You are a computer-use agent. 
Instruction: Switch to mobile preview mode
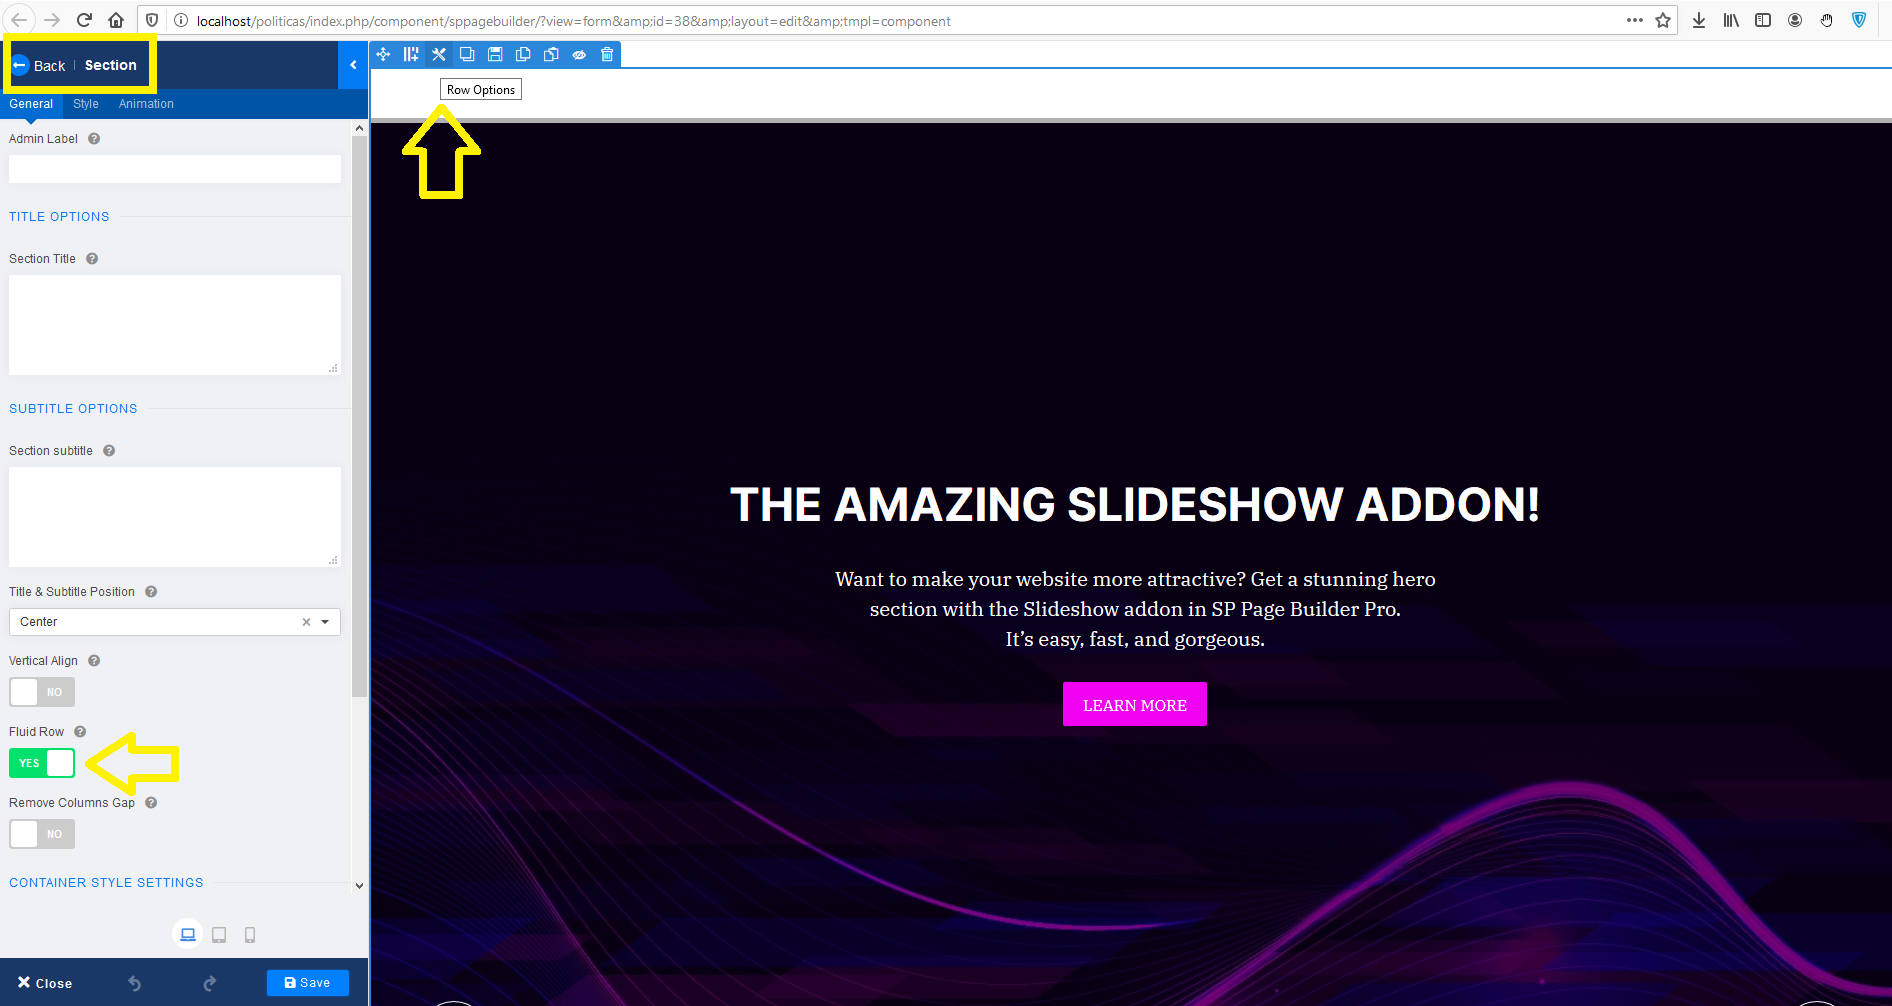point(250,934)
